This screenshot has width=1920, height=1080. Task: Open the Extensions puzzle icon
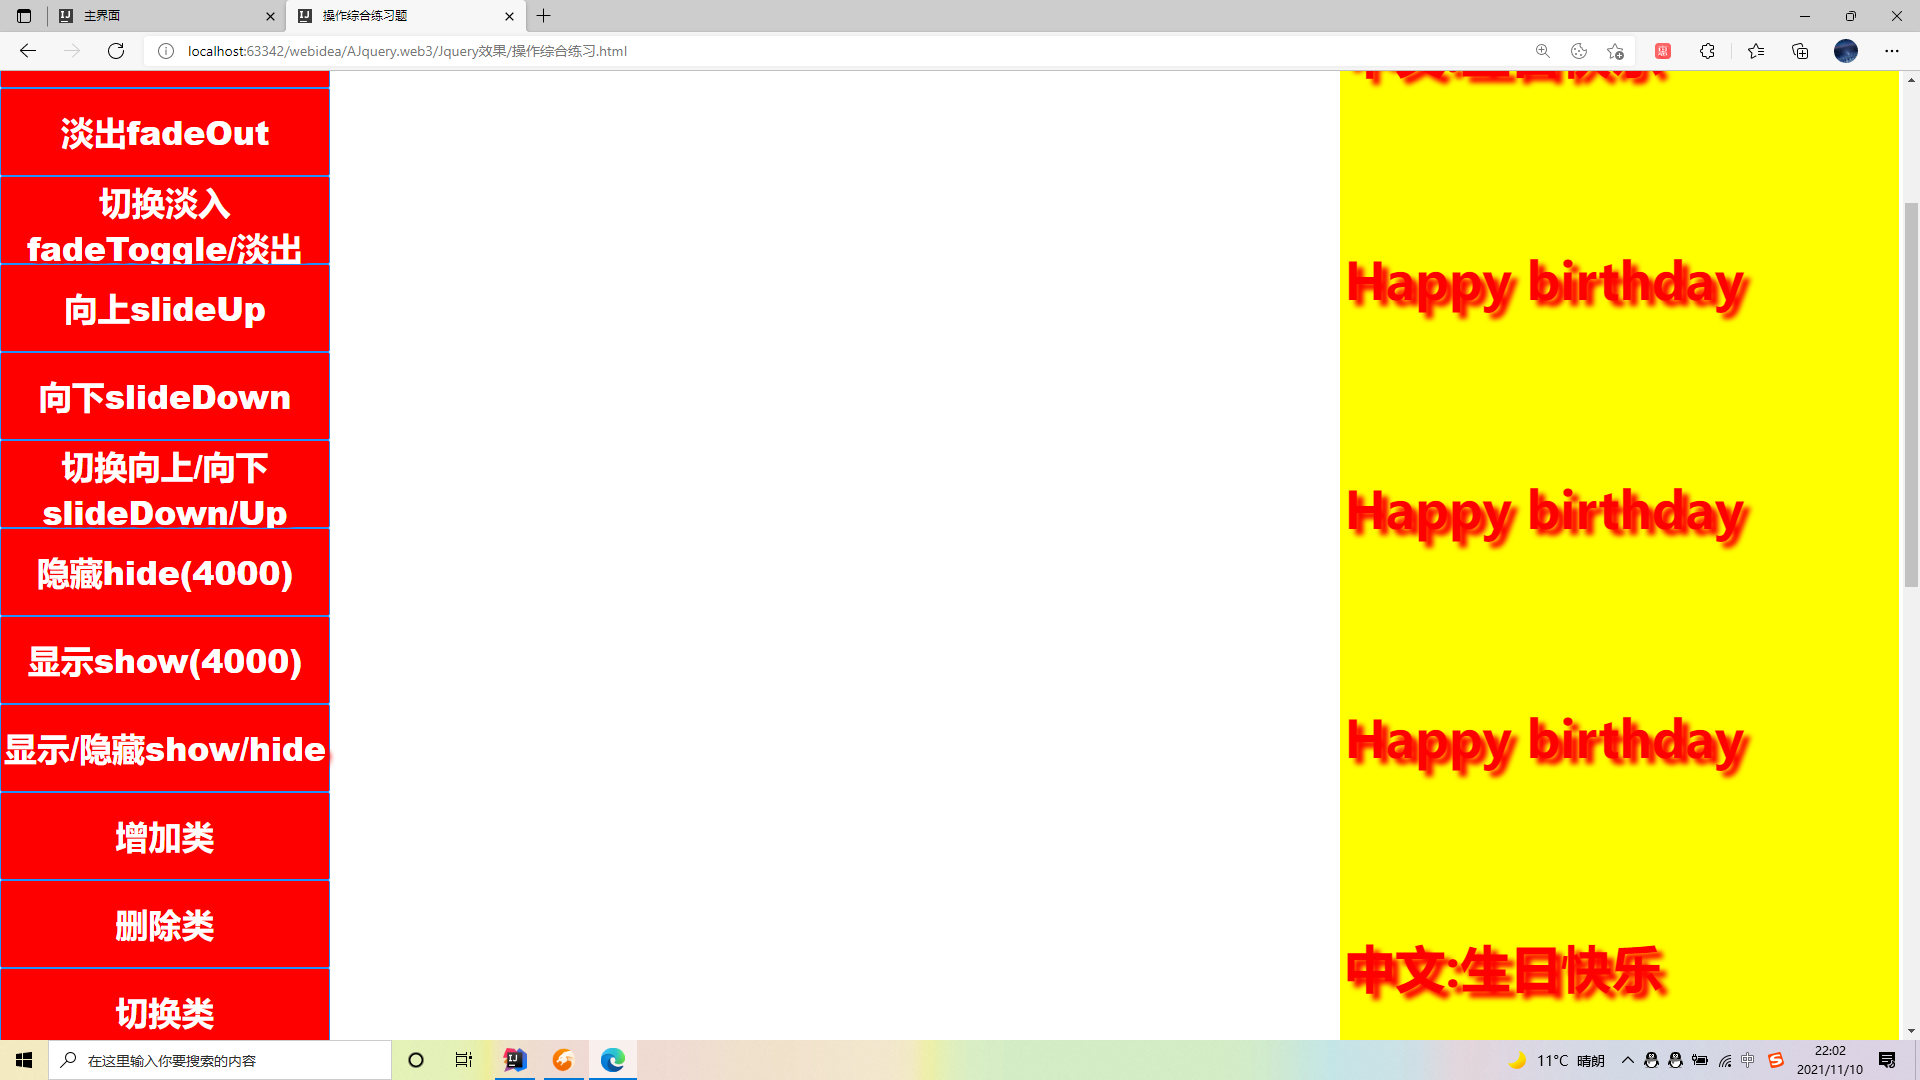[1707, 51]
